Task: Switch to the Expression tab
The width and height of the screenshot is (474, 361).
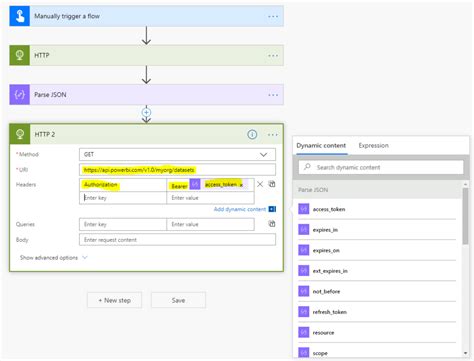Action: click(x=373, y=146)
